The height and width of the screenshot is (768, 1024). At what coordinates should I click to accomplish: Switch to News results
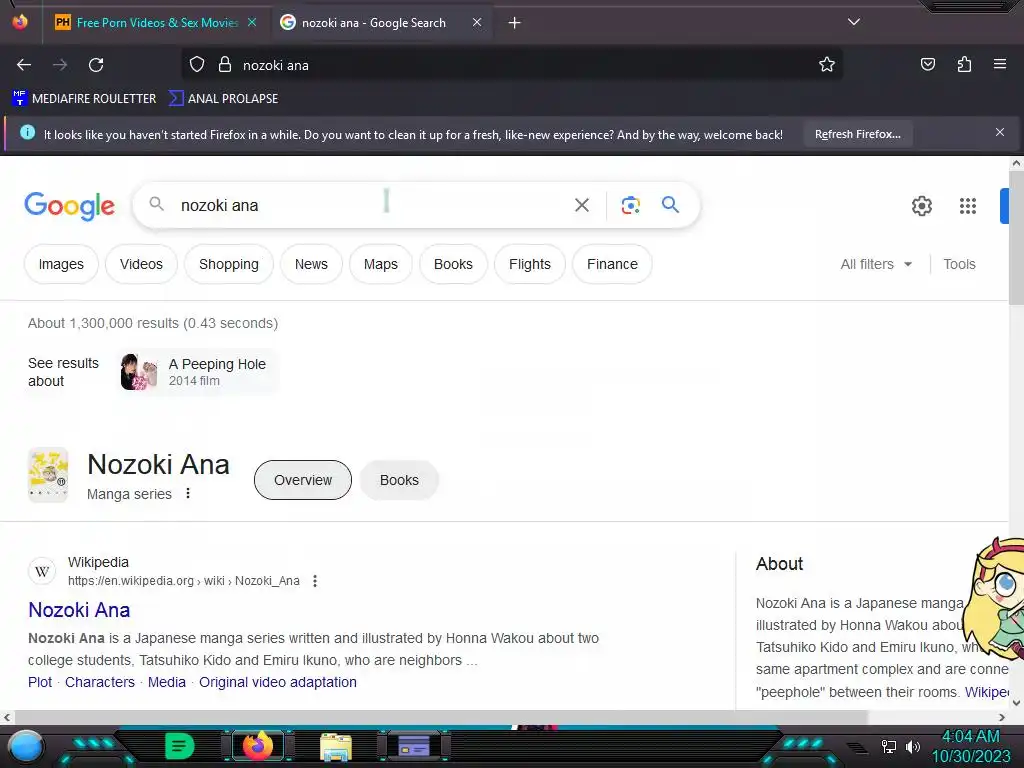click(311, 264)
